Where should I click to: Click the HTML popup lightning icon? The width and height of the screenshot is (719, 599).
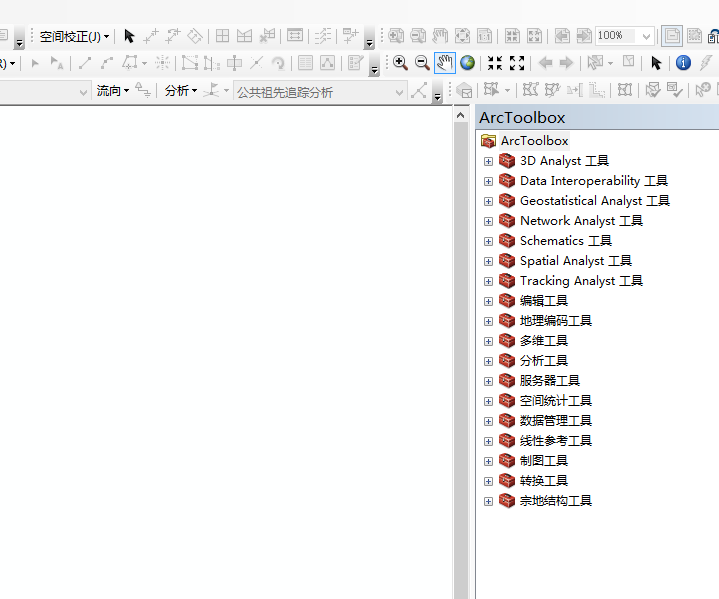[706, 63]
